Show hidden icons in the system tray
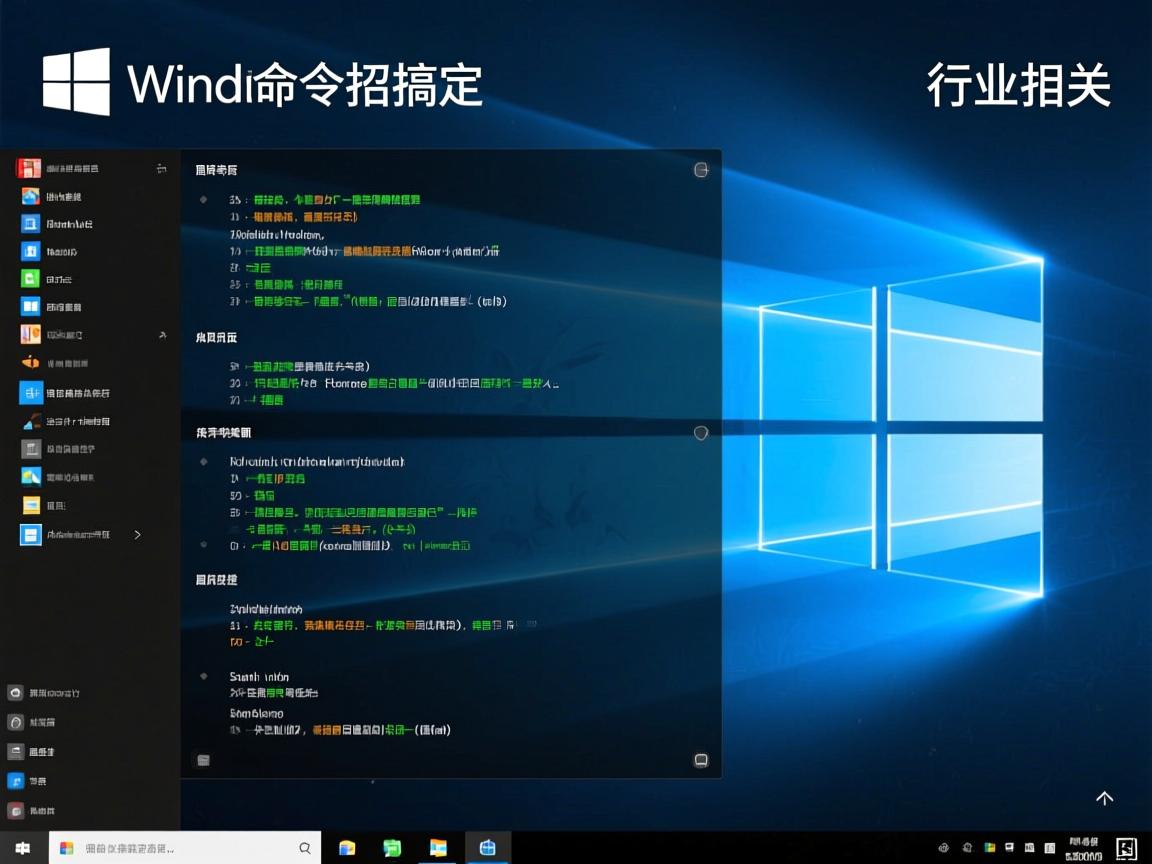Viewport: 1152px width, 864px height. click(942, 847)
